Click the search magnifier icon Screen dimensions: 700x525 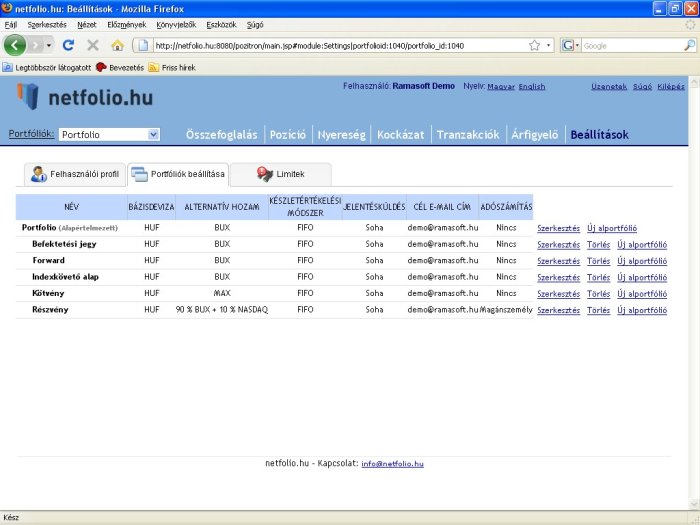click(x=689, y=45)
